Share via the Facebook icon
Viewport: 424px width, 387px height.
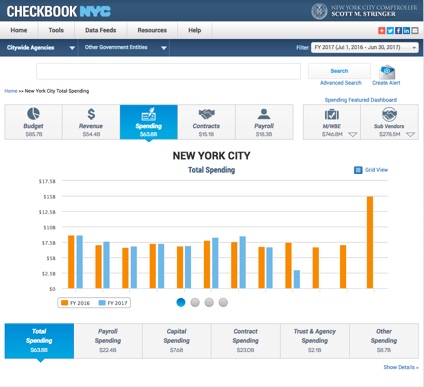(398, 31)
